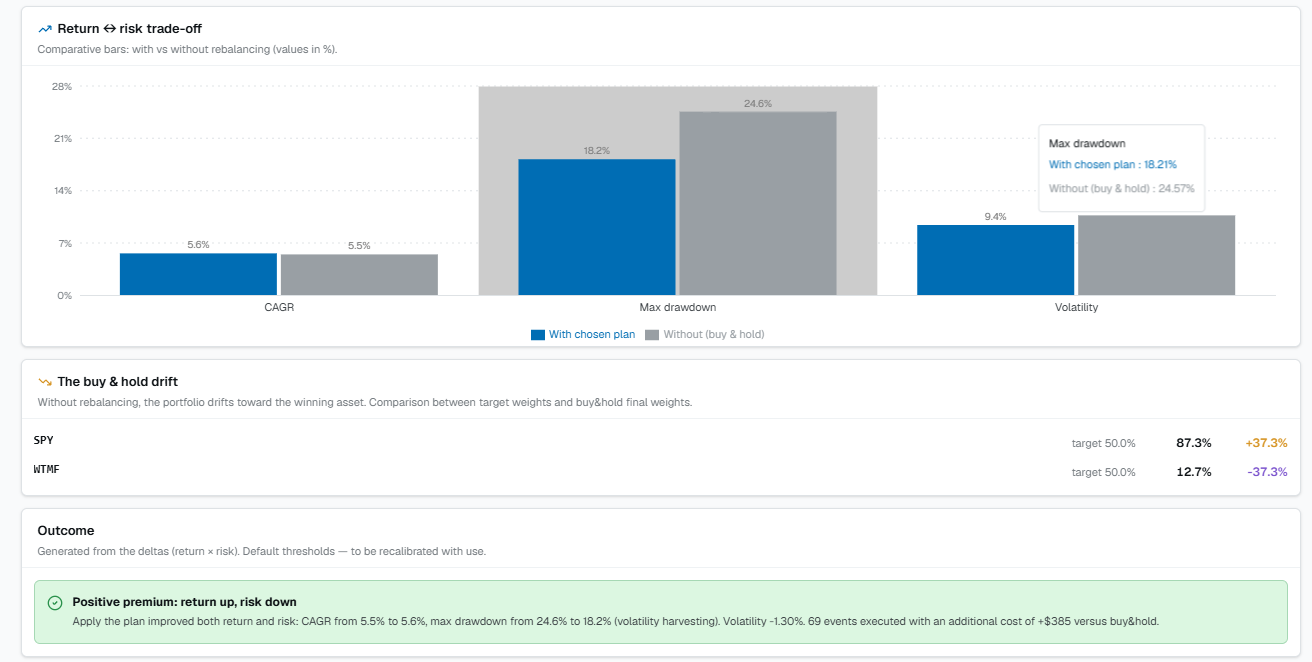Click the downward trend icon beside buy & hold drift
1312x662 pixels.
[45, 382]
